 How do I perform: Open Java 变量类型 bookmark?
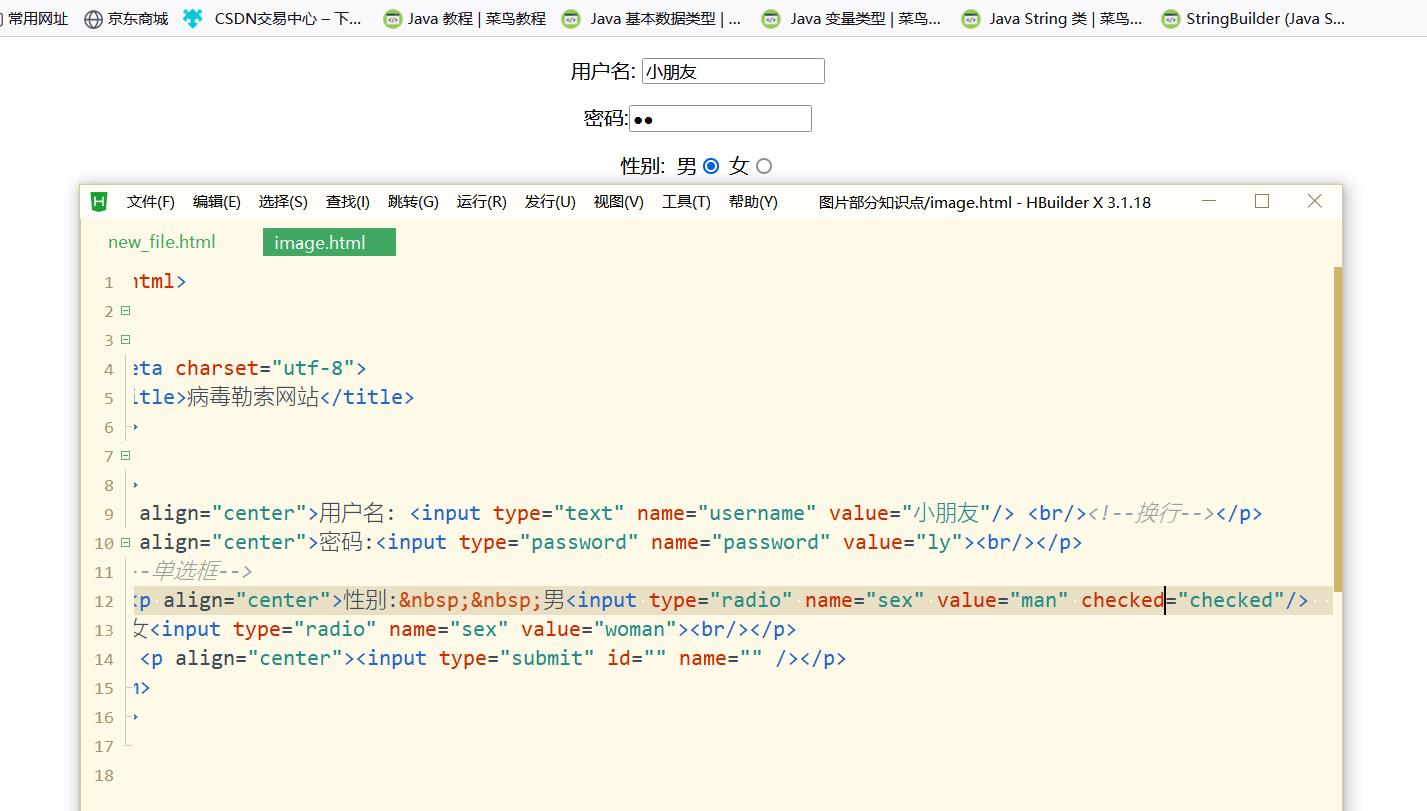(851, 18)
